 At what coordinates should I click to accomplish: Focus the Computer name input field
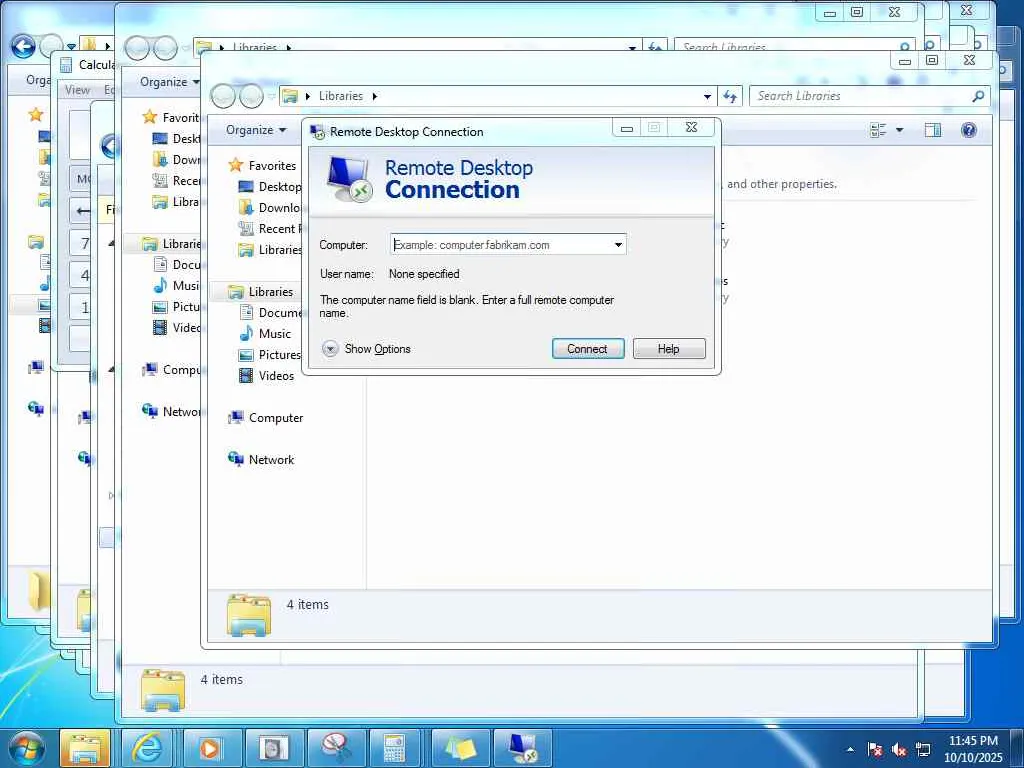pos(501,245)
